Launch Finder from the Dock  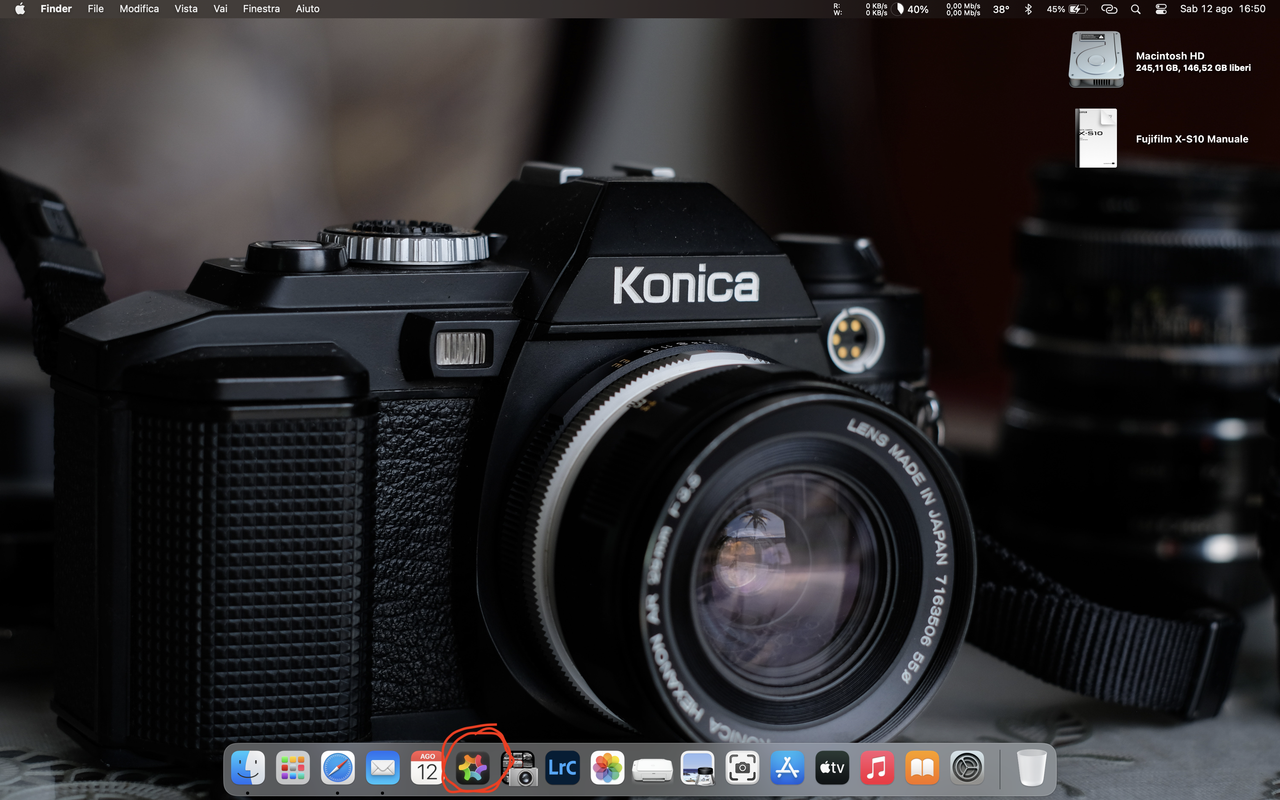pyautogui.click(x=248, y=768)
